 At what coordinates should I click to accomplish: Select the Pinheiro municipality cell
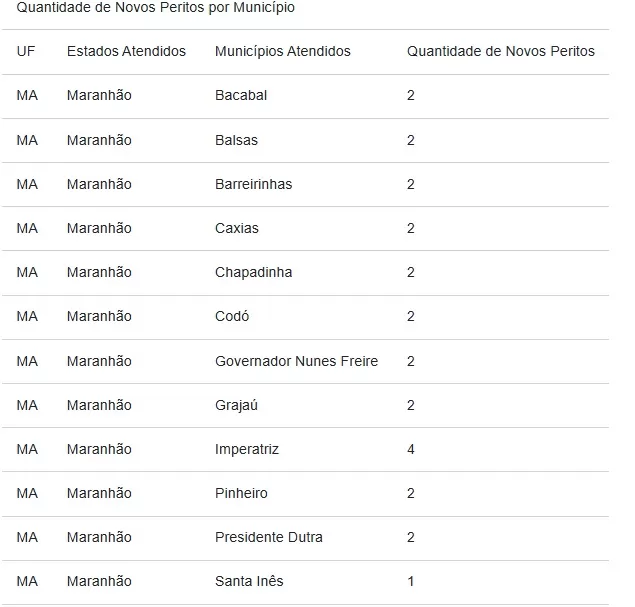tap(241, 493)
